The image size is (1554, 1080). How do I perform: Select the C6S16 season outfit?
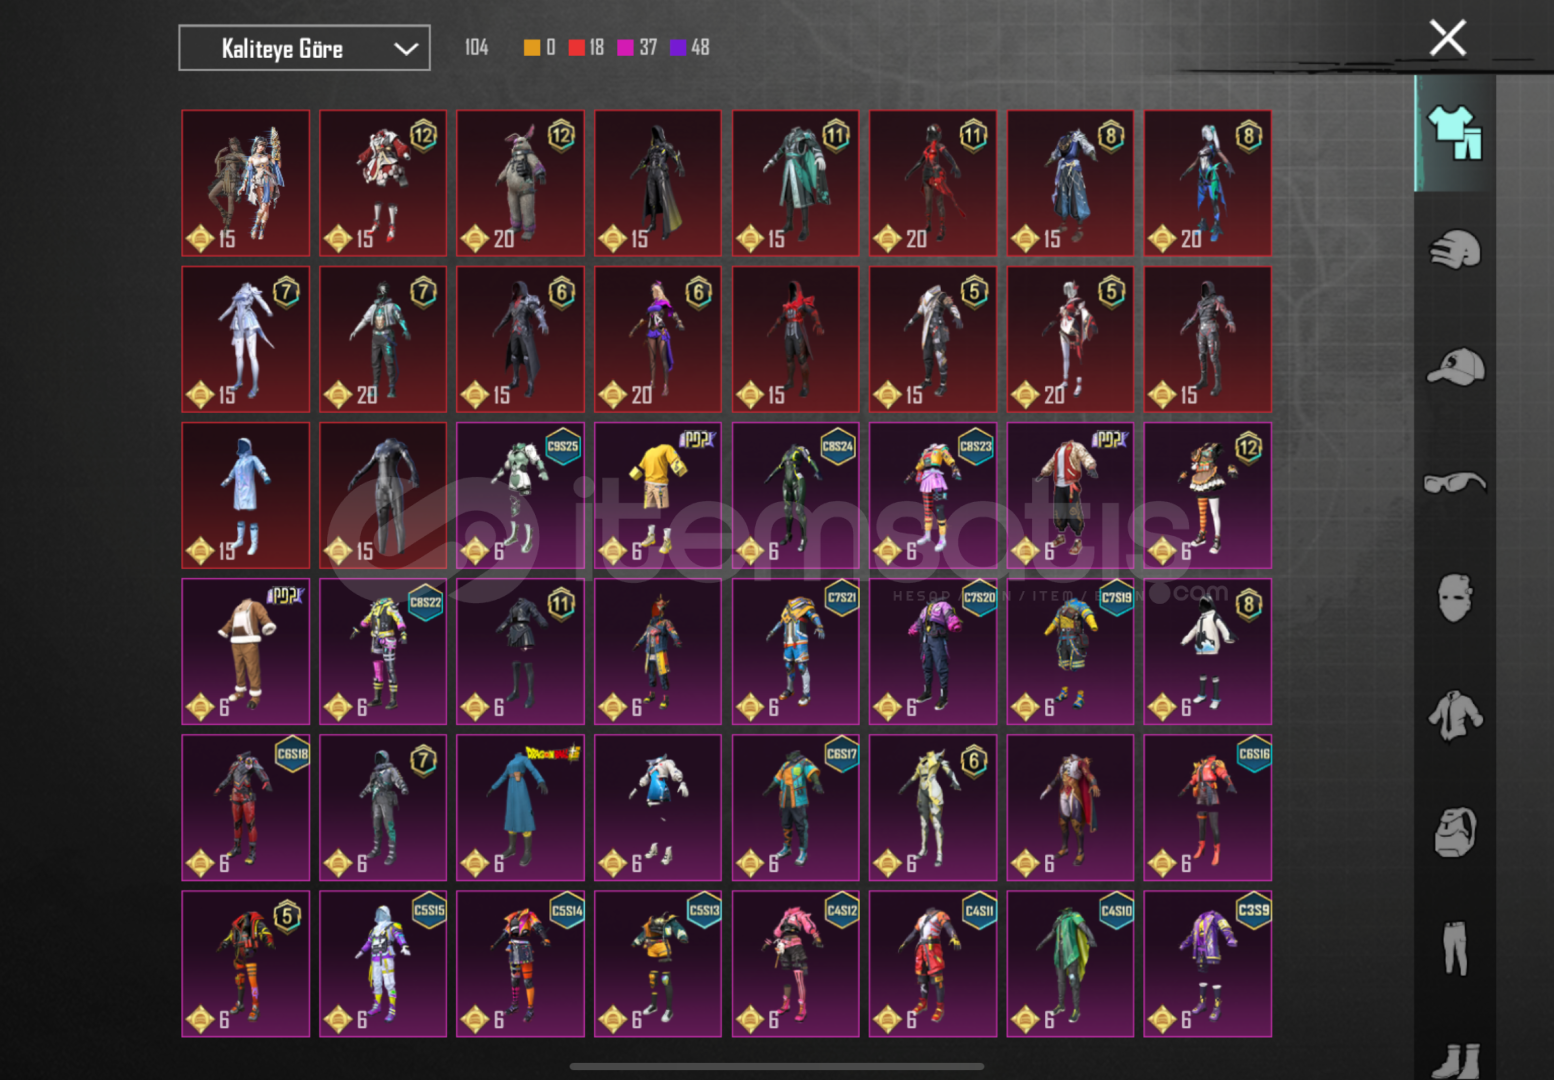pos(1208,807)
